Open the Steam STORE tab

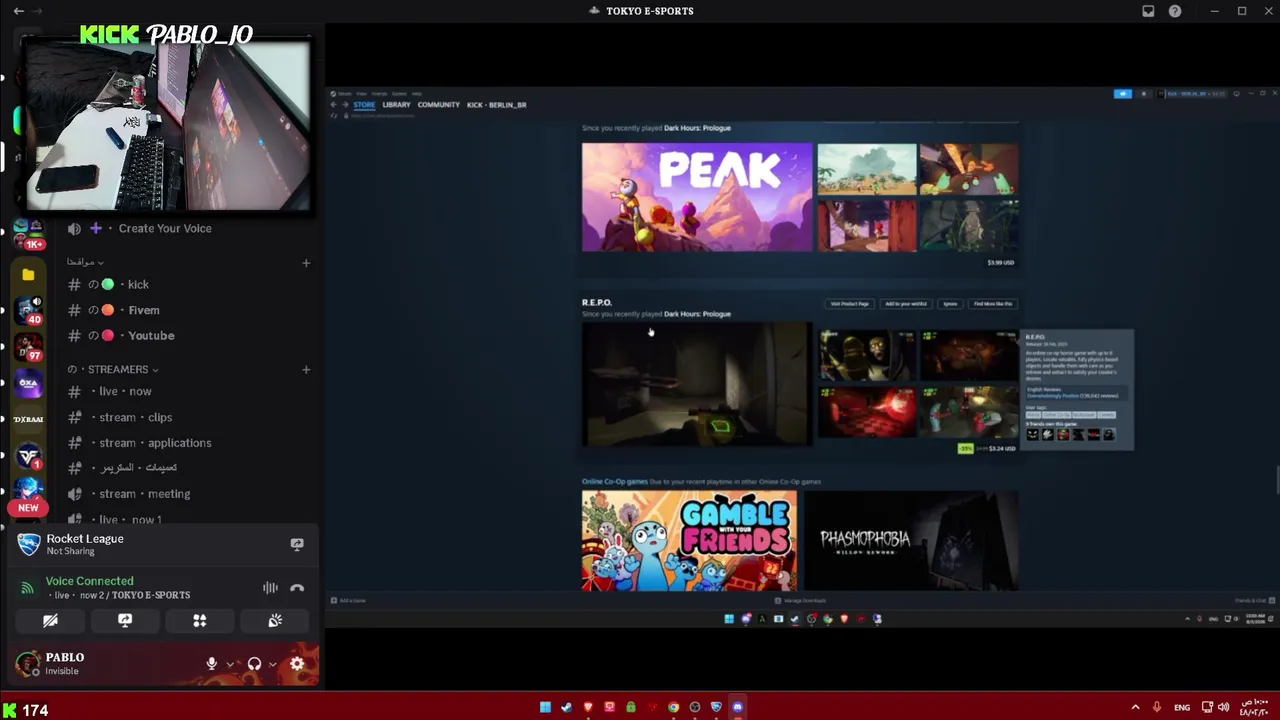pyautogui.click(x=364, y=105)
